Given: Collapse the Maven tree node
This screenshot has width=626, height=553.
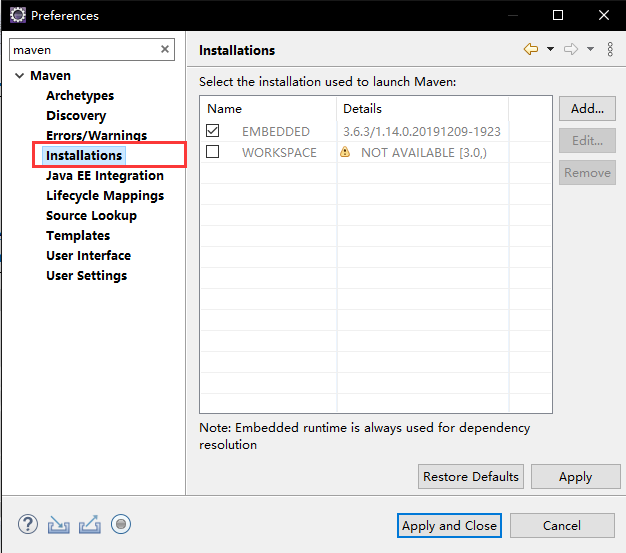Looking at the screenshot, I should click(x=19, y=75).
